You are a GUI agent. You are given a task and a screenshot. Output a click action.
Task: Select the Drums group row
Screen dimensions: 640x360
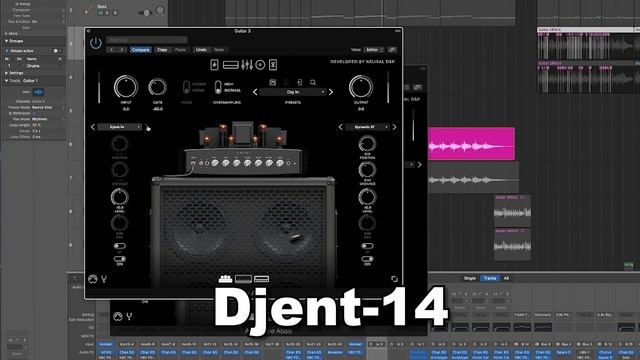point(33,66)
